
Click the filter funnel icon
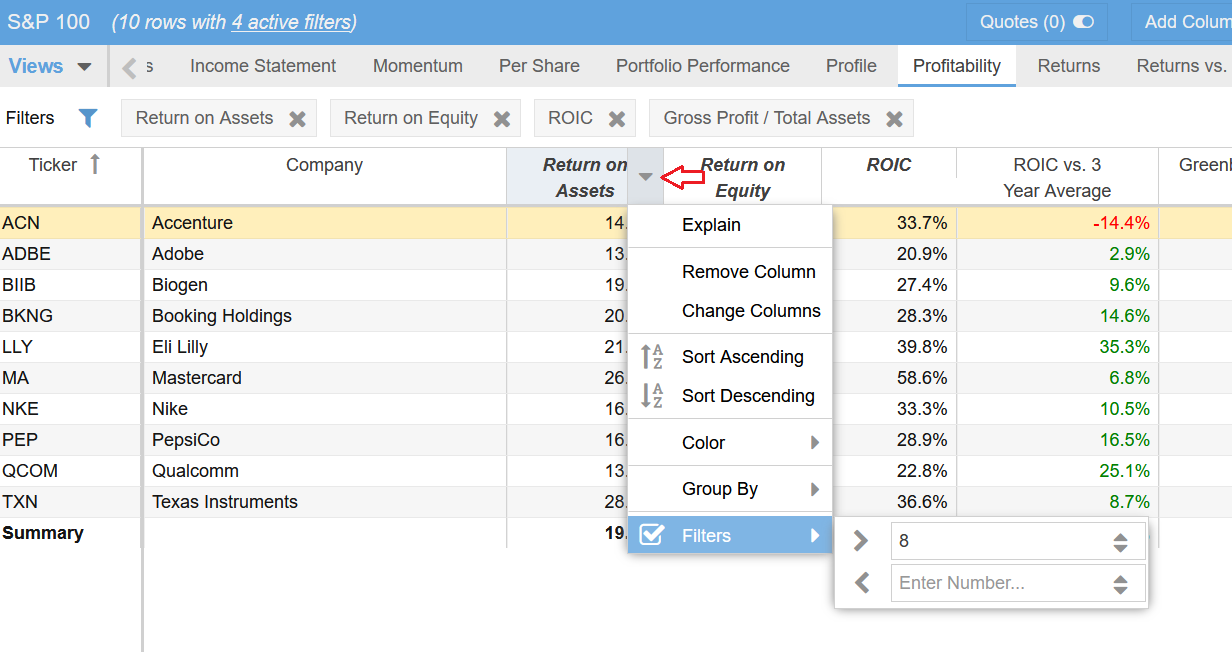(88, 118)
